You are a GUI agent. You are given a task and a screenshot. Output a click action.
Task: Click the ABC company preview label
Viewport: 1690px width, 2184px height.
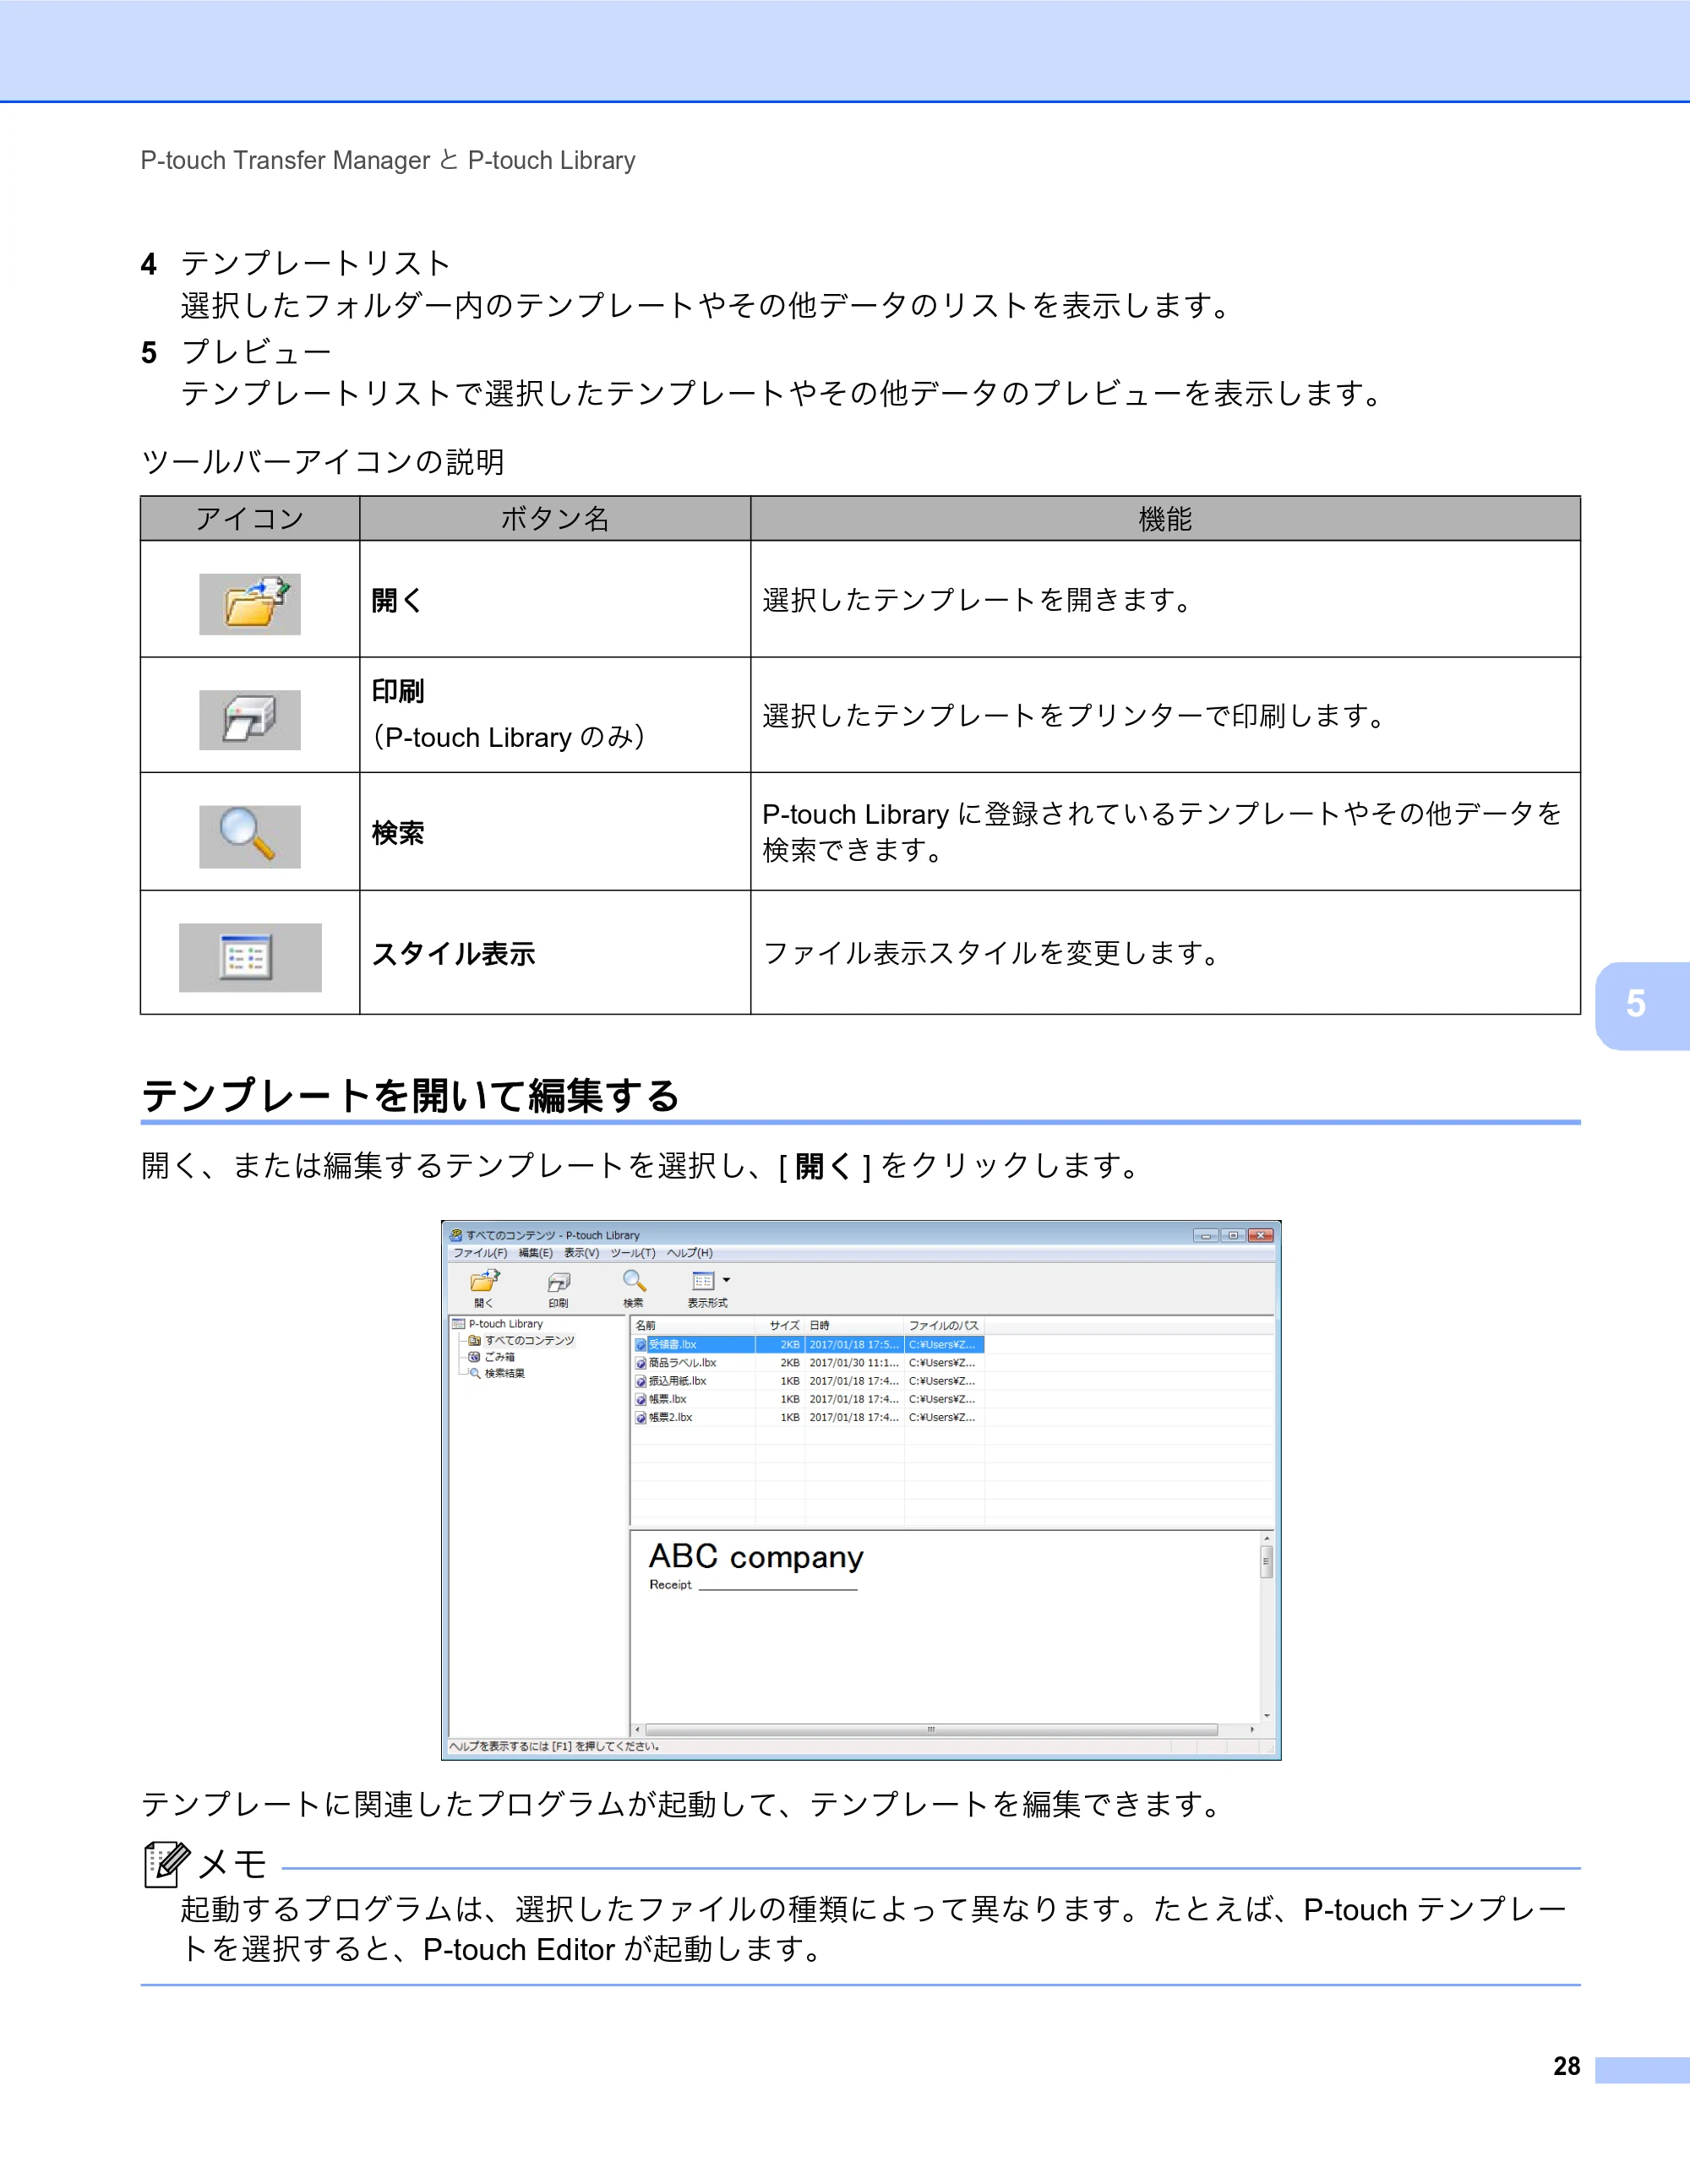pyautogui.click(x=756, y=1557)
